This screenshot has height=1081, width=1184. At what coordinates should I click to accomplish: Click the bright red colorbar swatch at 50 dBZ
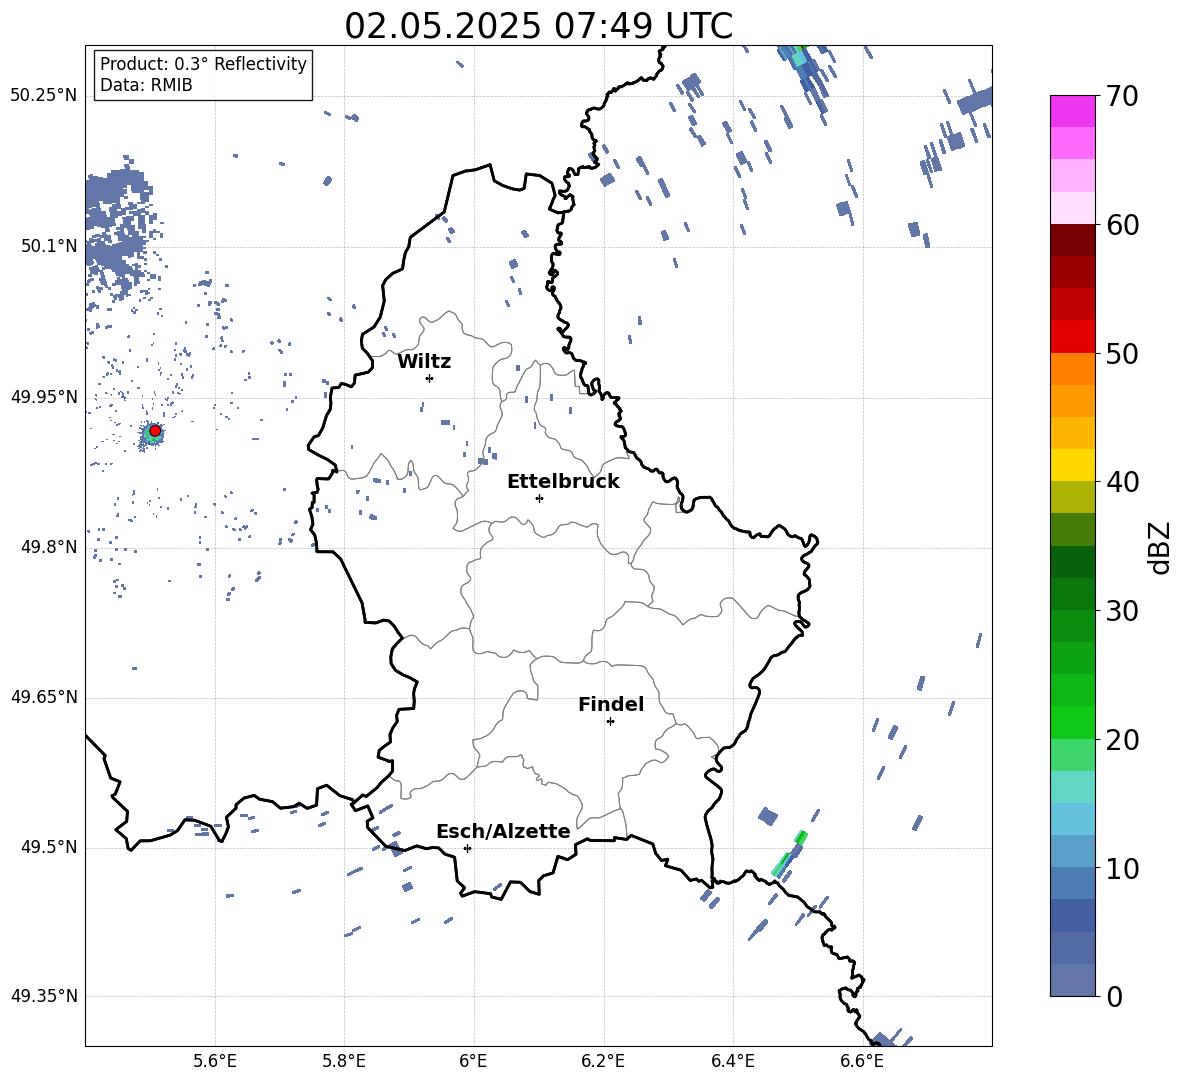coord(1073,337)
